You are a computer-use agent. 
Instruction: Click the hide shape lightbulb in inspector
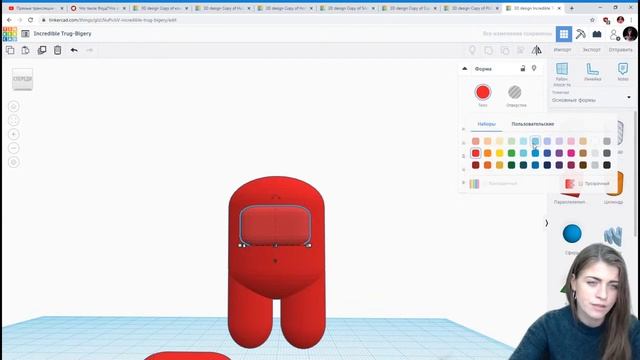tap(534, 69)
